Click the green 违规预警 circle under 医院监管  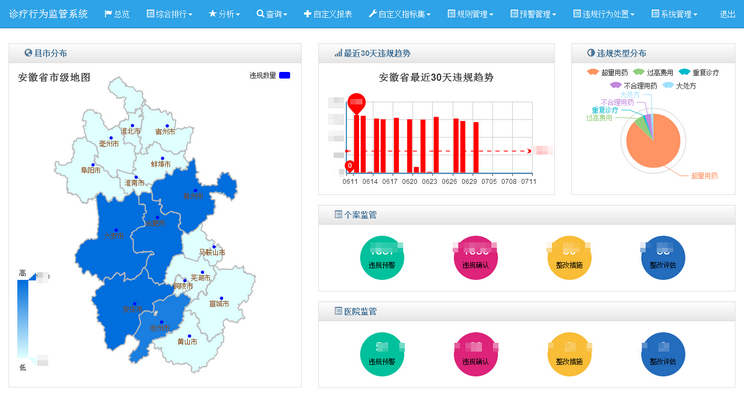point(381,354)
